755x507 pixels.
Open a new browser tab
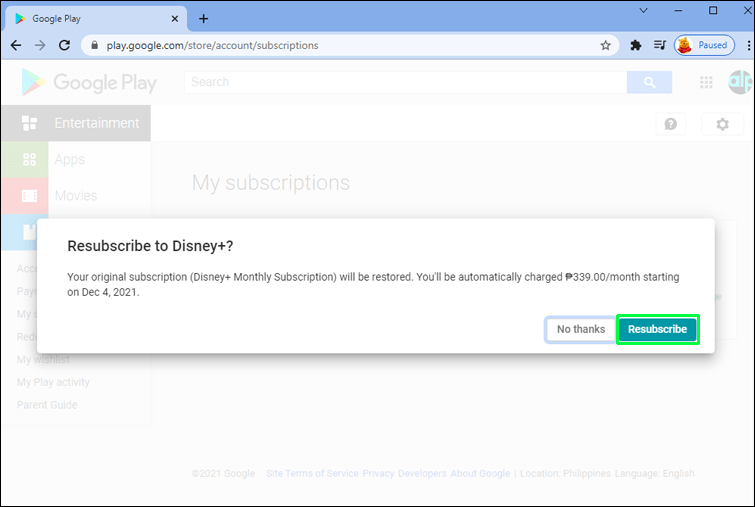coord(204,19)
